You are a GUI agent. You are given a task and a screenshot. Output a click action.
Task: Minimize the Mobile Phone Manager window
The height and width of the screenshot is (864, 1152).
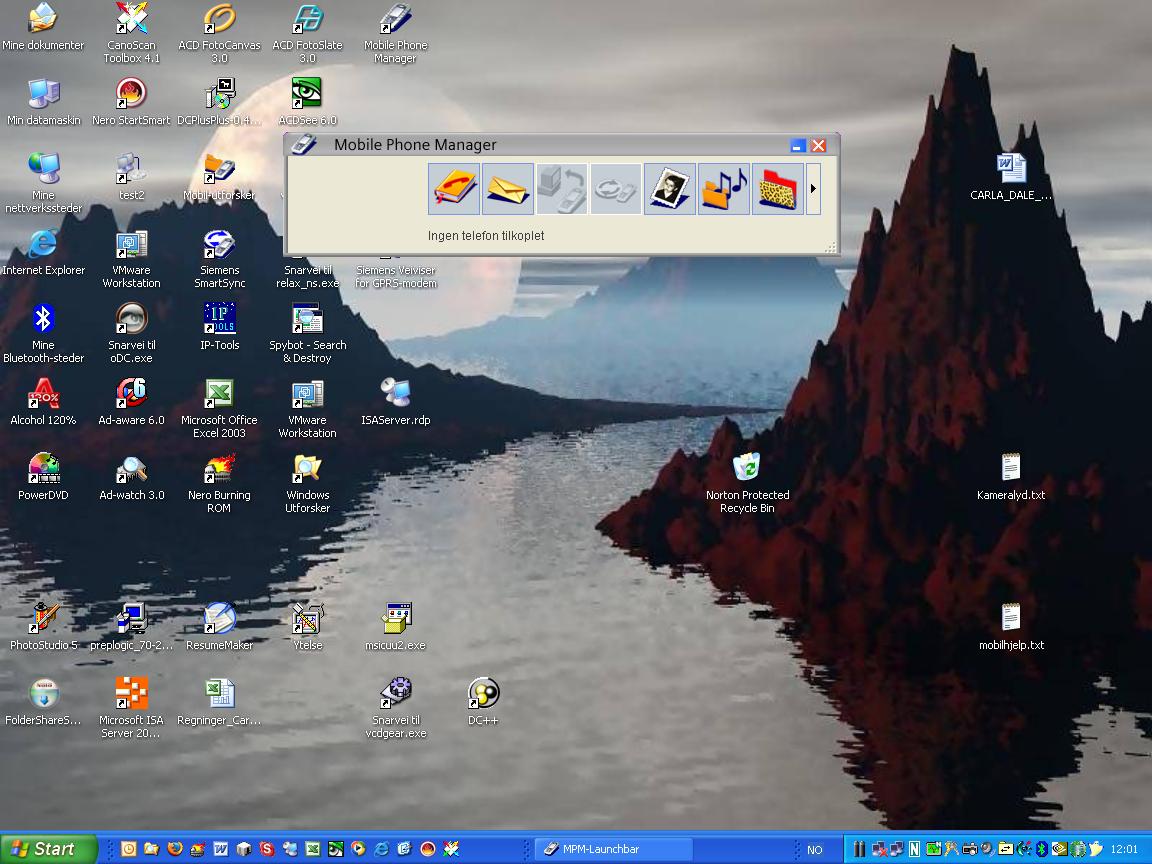tap(798, 145)
